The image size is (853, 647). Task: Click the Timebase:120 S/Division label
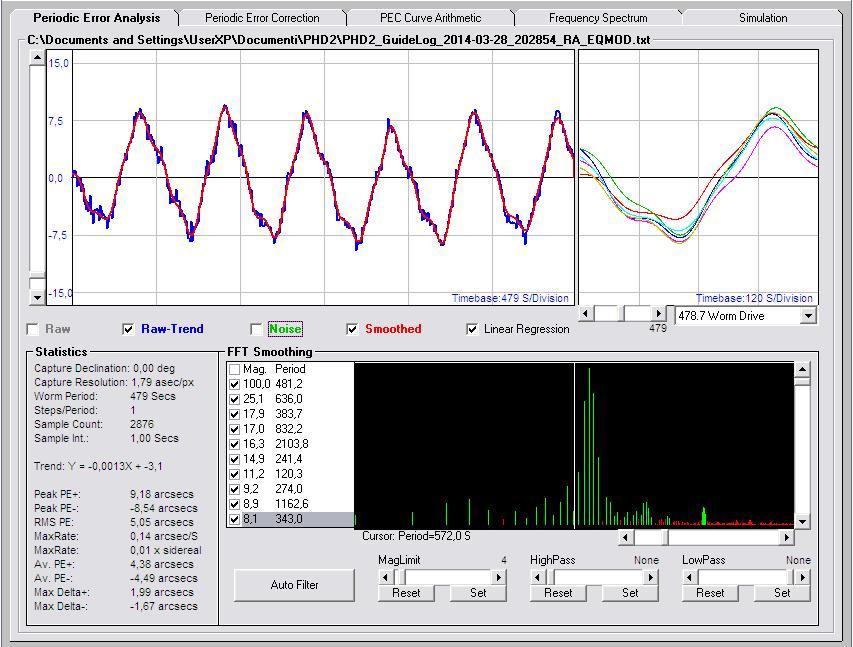coord(754,298)
